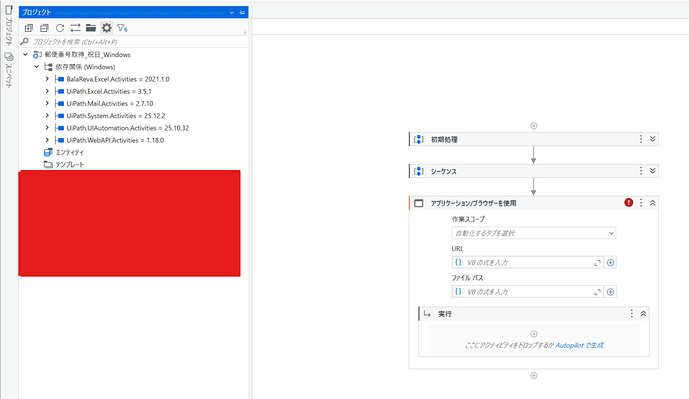Collapse the アプリケーション/ブラウザーを使用 activity
Viewport: 689px width, 399px height.
click(653, 203)
